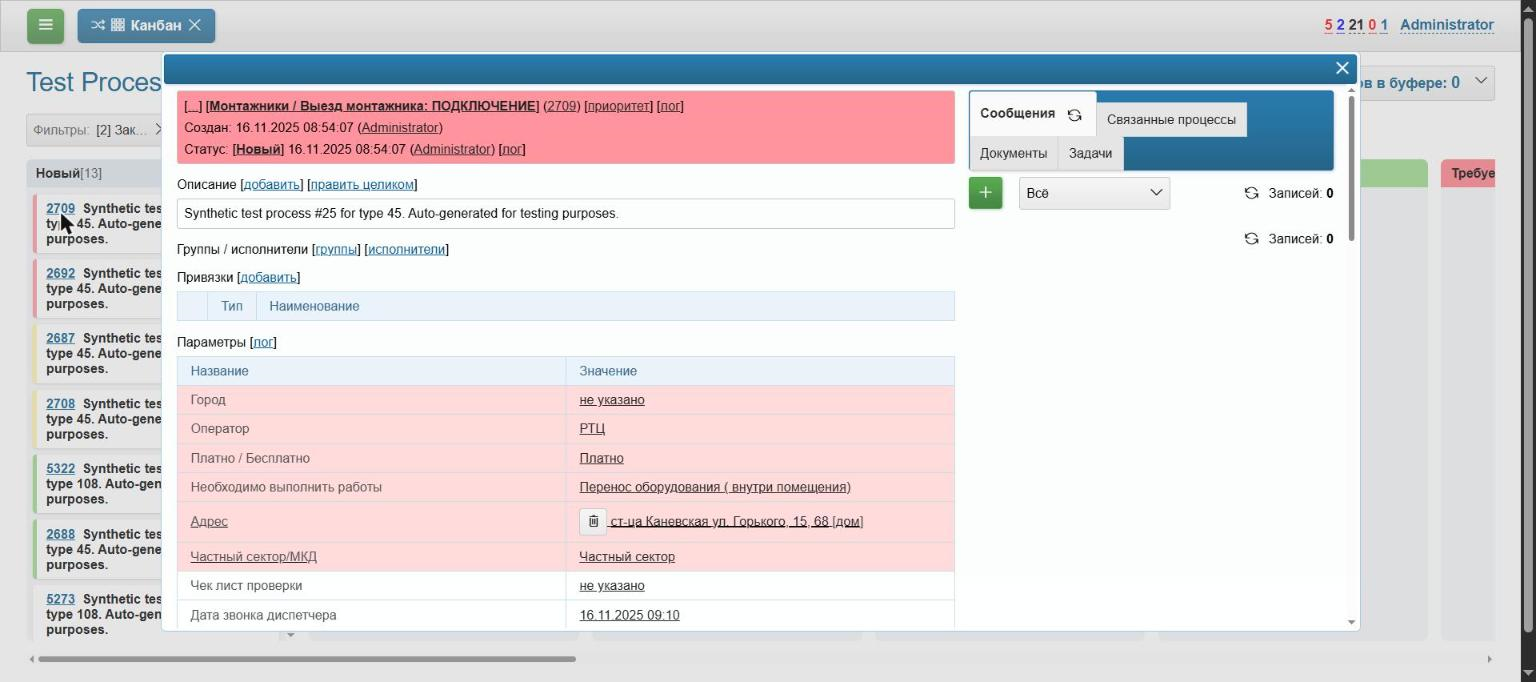The image size is (1536, 682).
Task: Click the dialog scrollbar down arrow
Action: 1352,622
